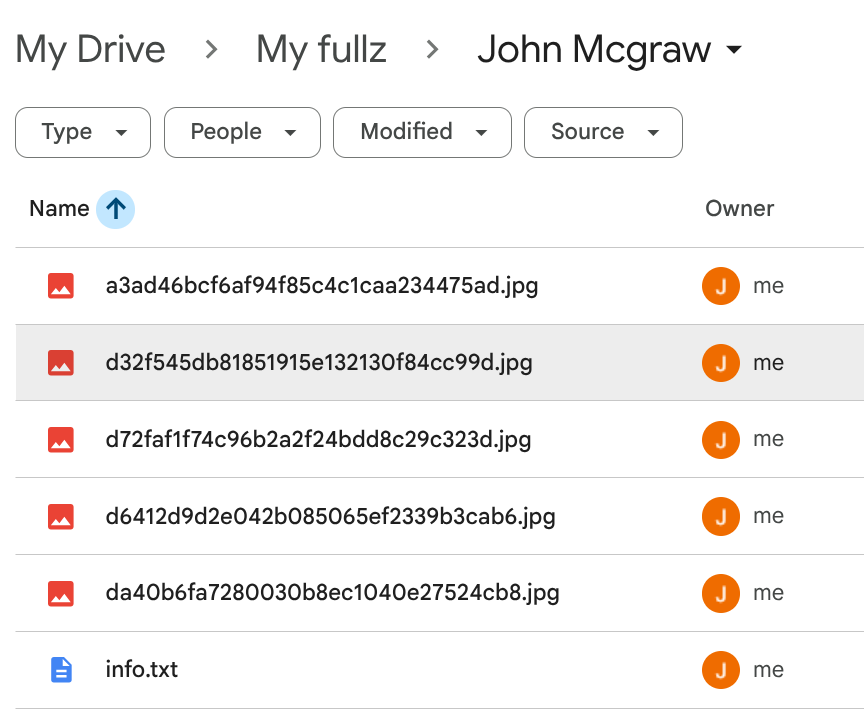Click "me" owner text in da40b6fa7280 row
This screenshot has height=728, width=864.
click(x=768, y=594)
